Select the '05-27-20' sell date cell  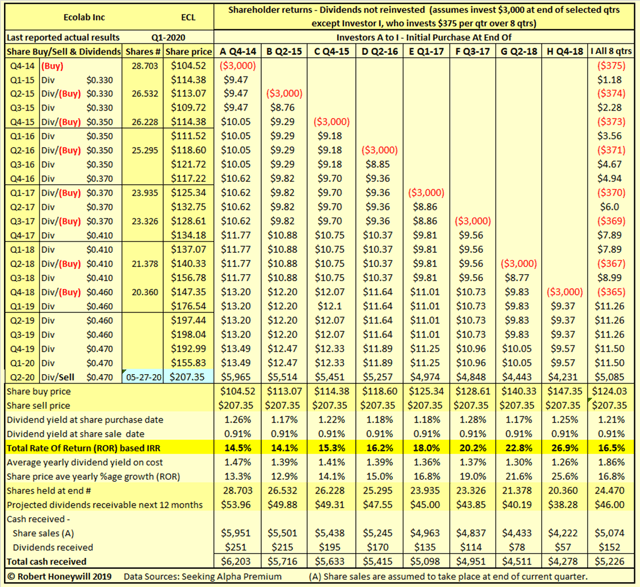click(x=143, y=377)
